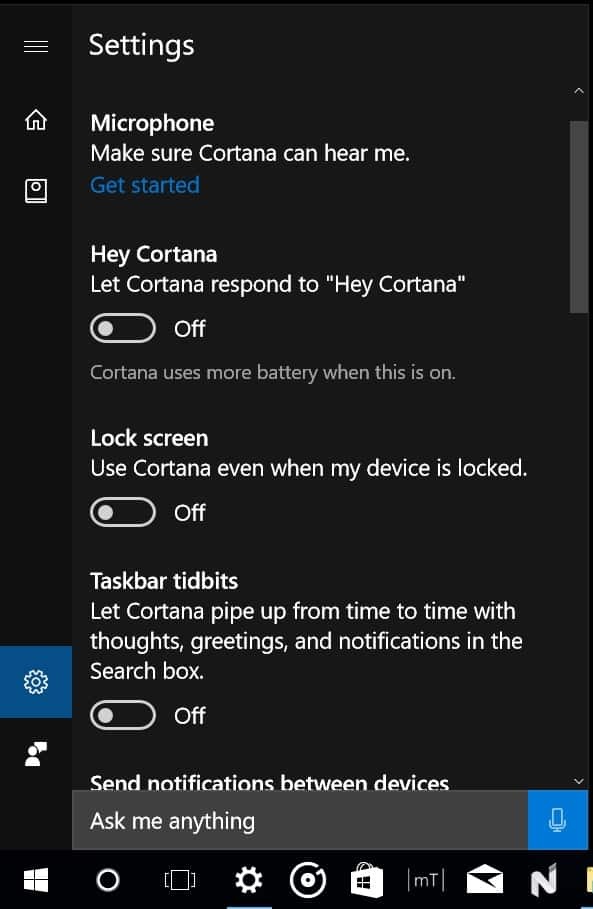Screen dimensions: 593x909
Task: Toggle the Lock screen switch
Action: pos(123,512)
